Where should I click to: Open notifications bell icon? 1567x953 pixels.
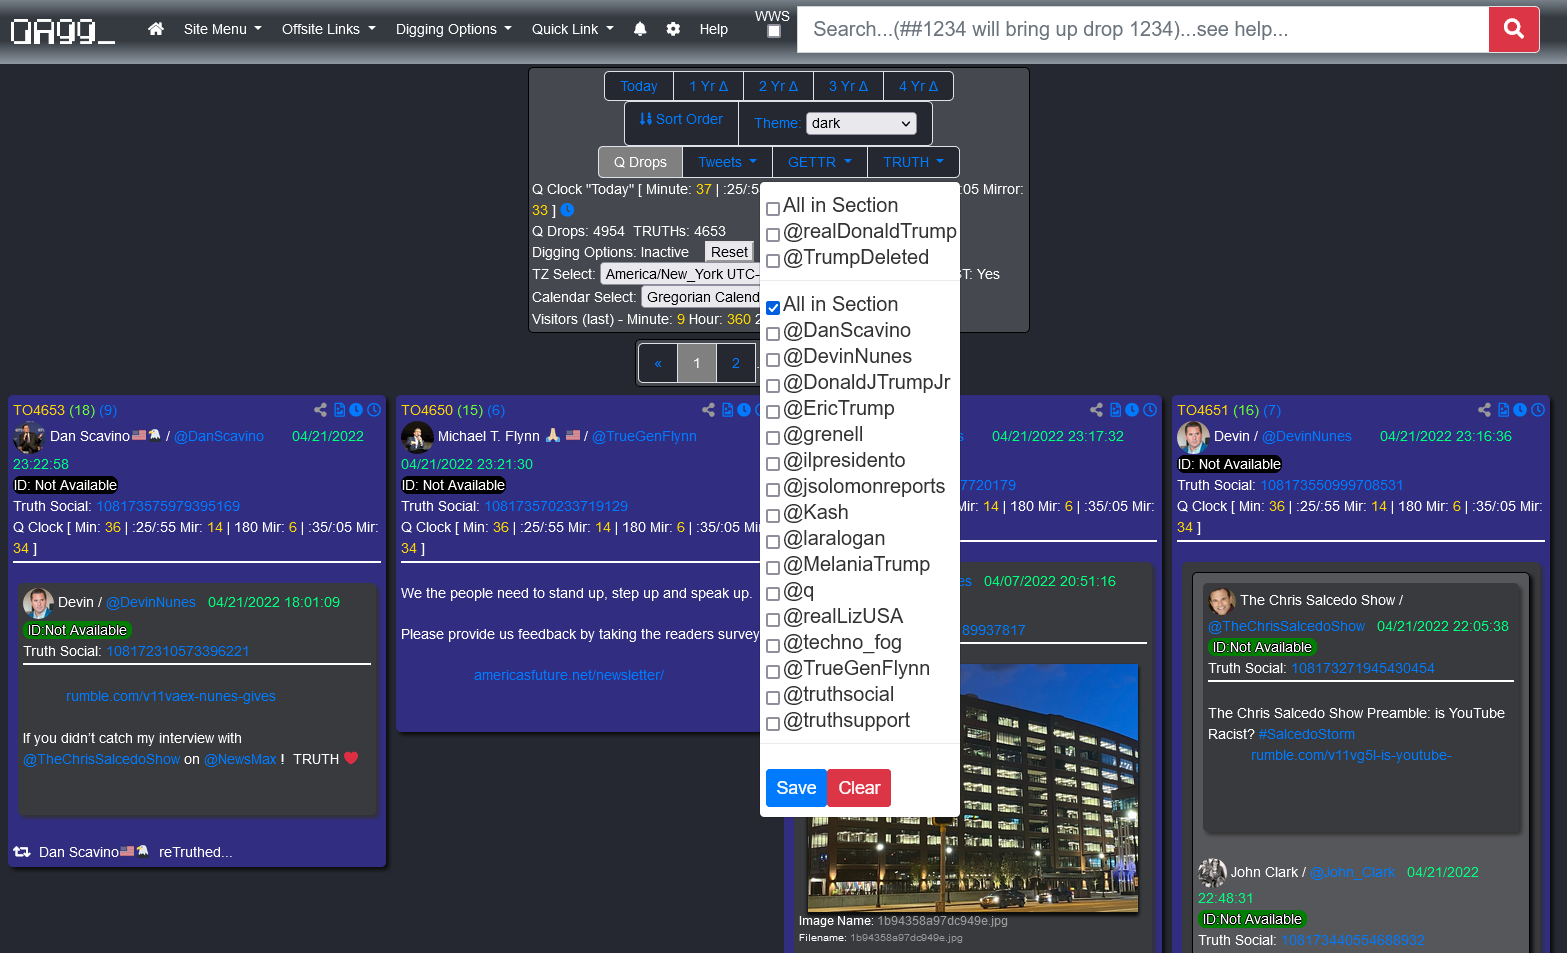pyautogui.click(x=640, y=29)
